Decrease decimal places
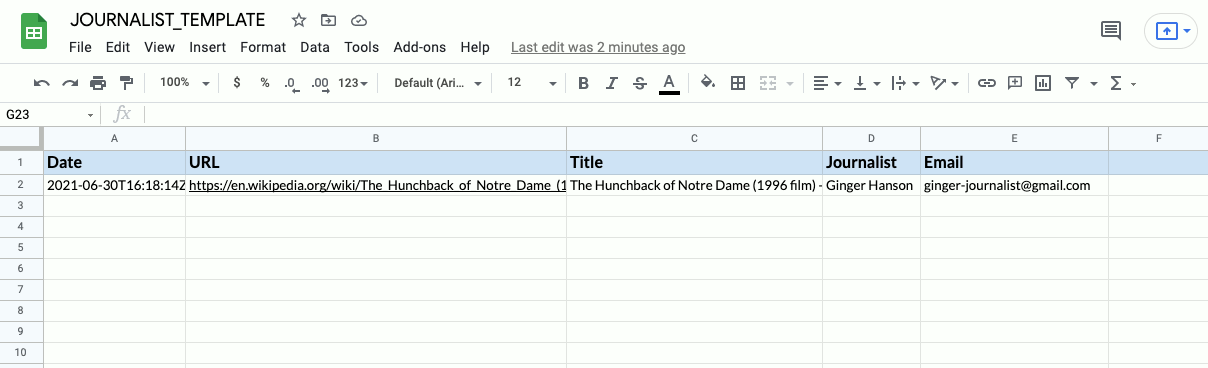The image size is (1208, 368). tap(291, 83)
